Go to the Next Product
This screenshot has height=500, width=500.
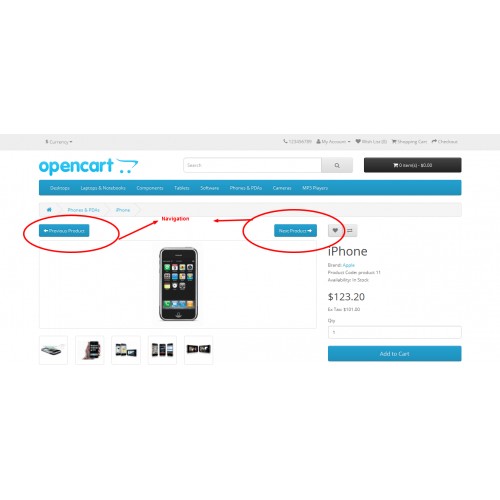(295, 231)
